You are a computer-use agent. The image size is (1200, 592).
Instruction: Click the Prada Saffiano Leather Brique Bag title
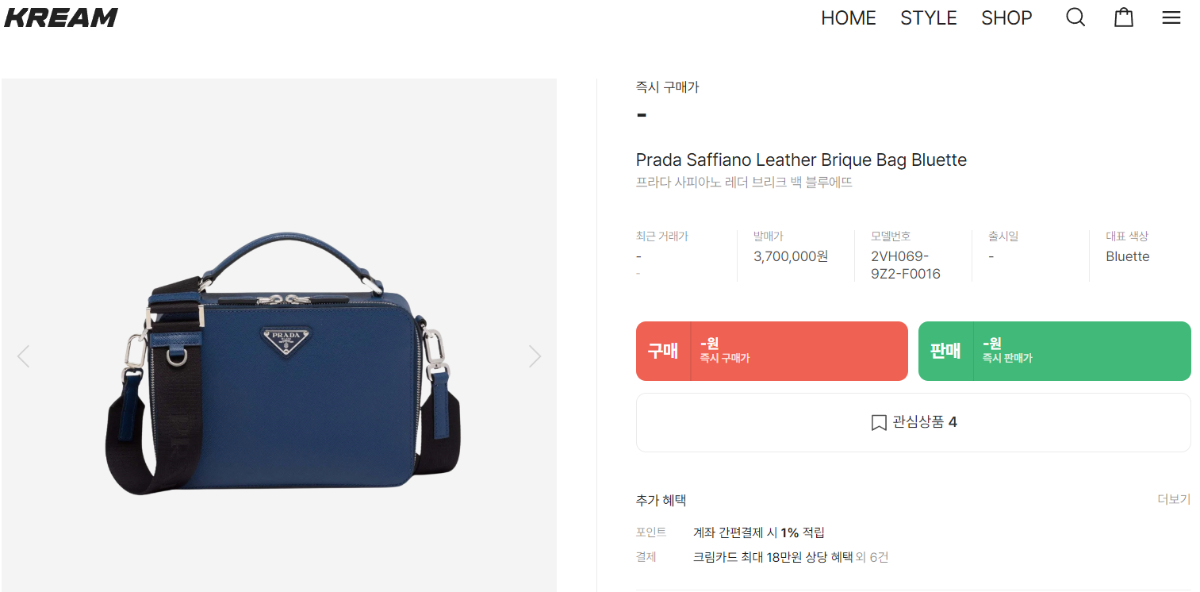click(801, 160)
